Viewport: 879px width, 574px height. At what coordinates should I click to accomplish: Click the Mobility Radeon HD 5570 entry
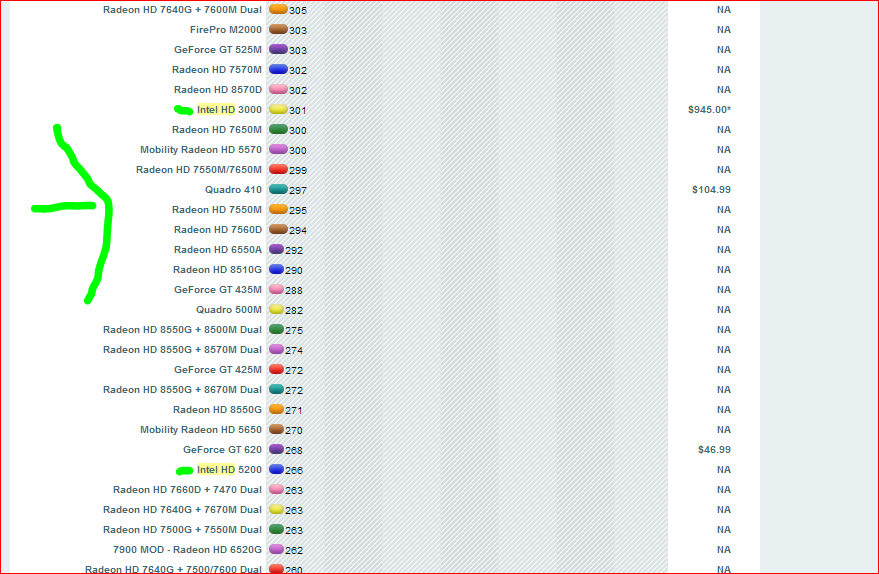201,150
